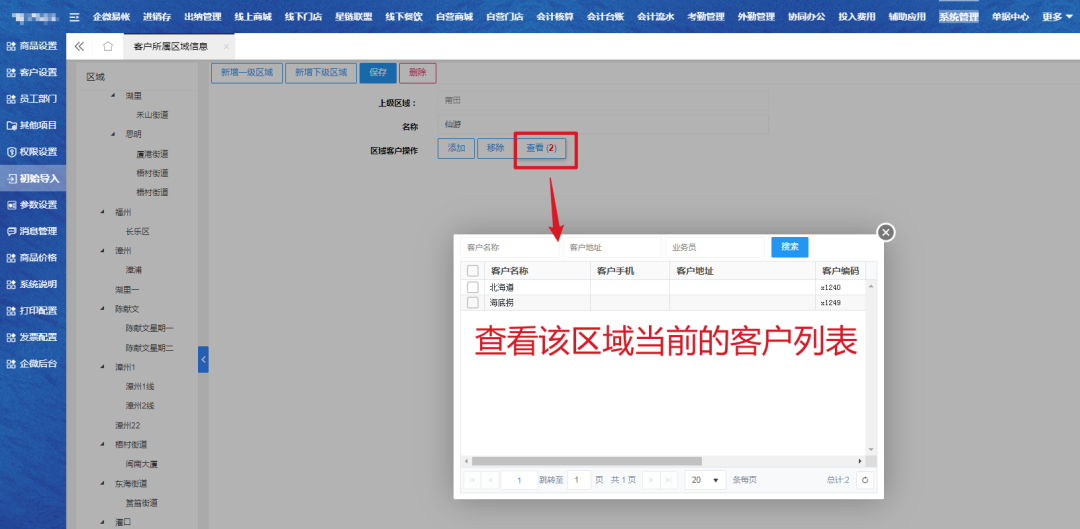Collapse the region tree panel handle
This screenshot has height=529, width=1080.
203,359
